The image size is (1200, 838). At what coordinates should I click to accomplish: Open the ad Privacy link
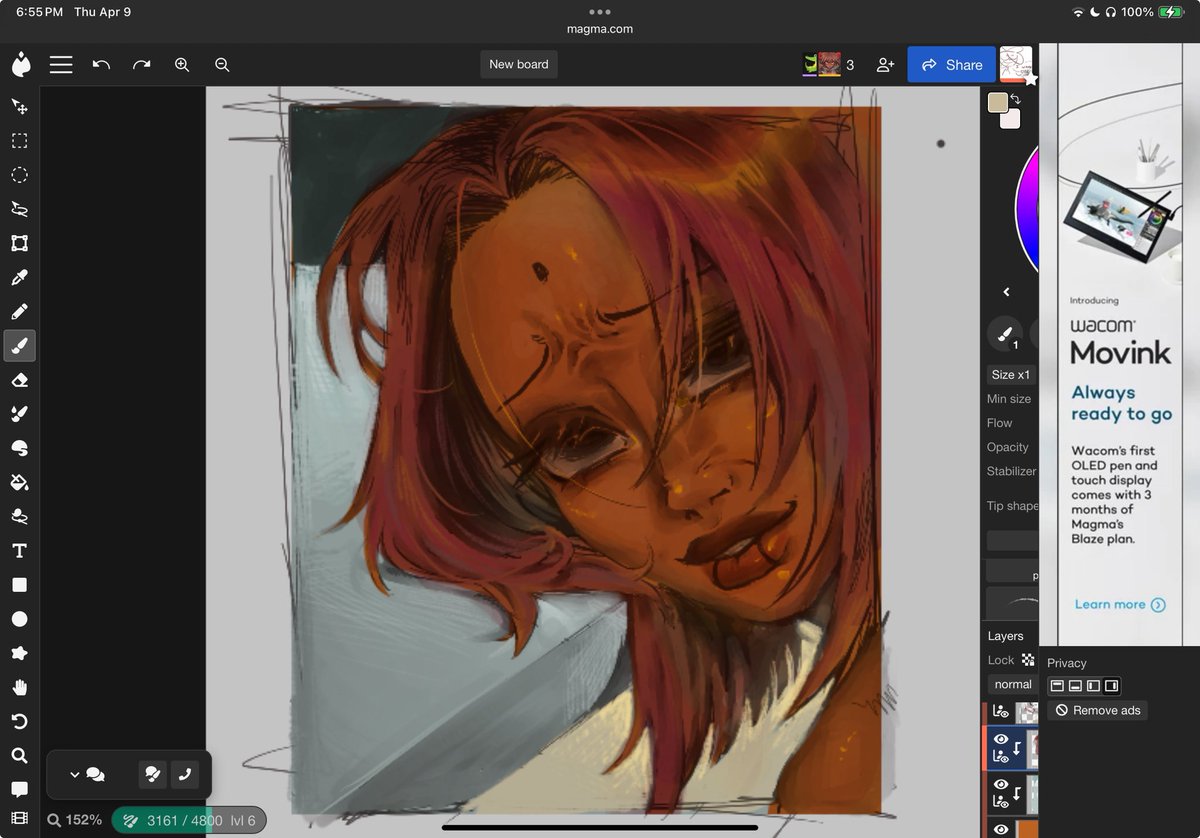[1066, 663]
